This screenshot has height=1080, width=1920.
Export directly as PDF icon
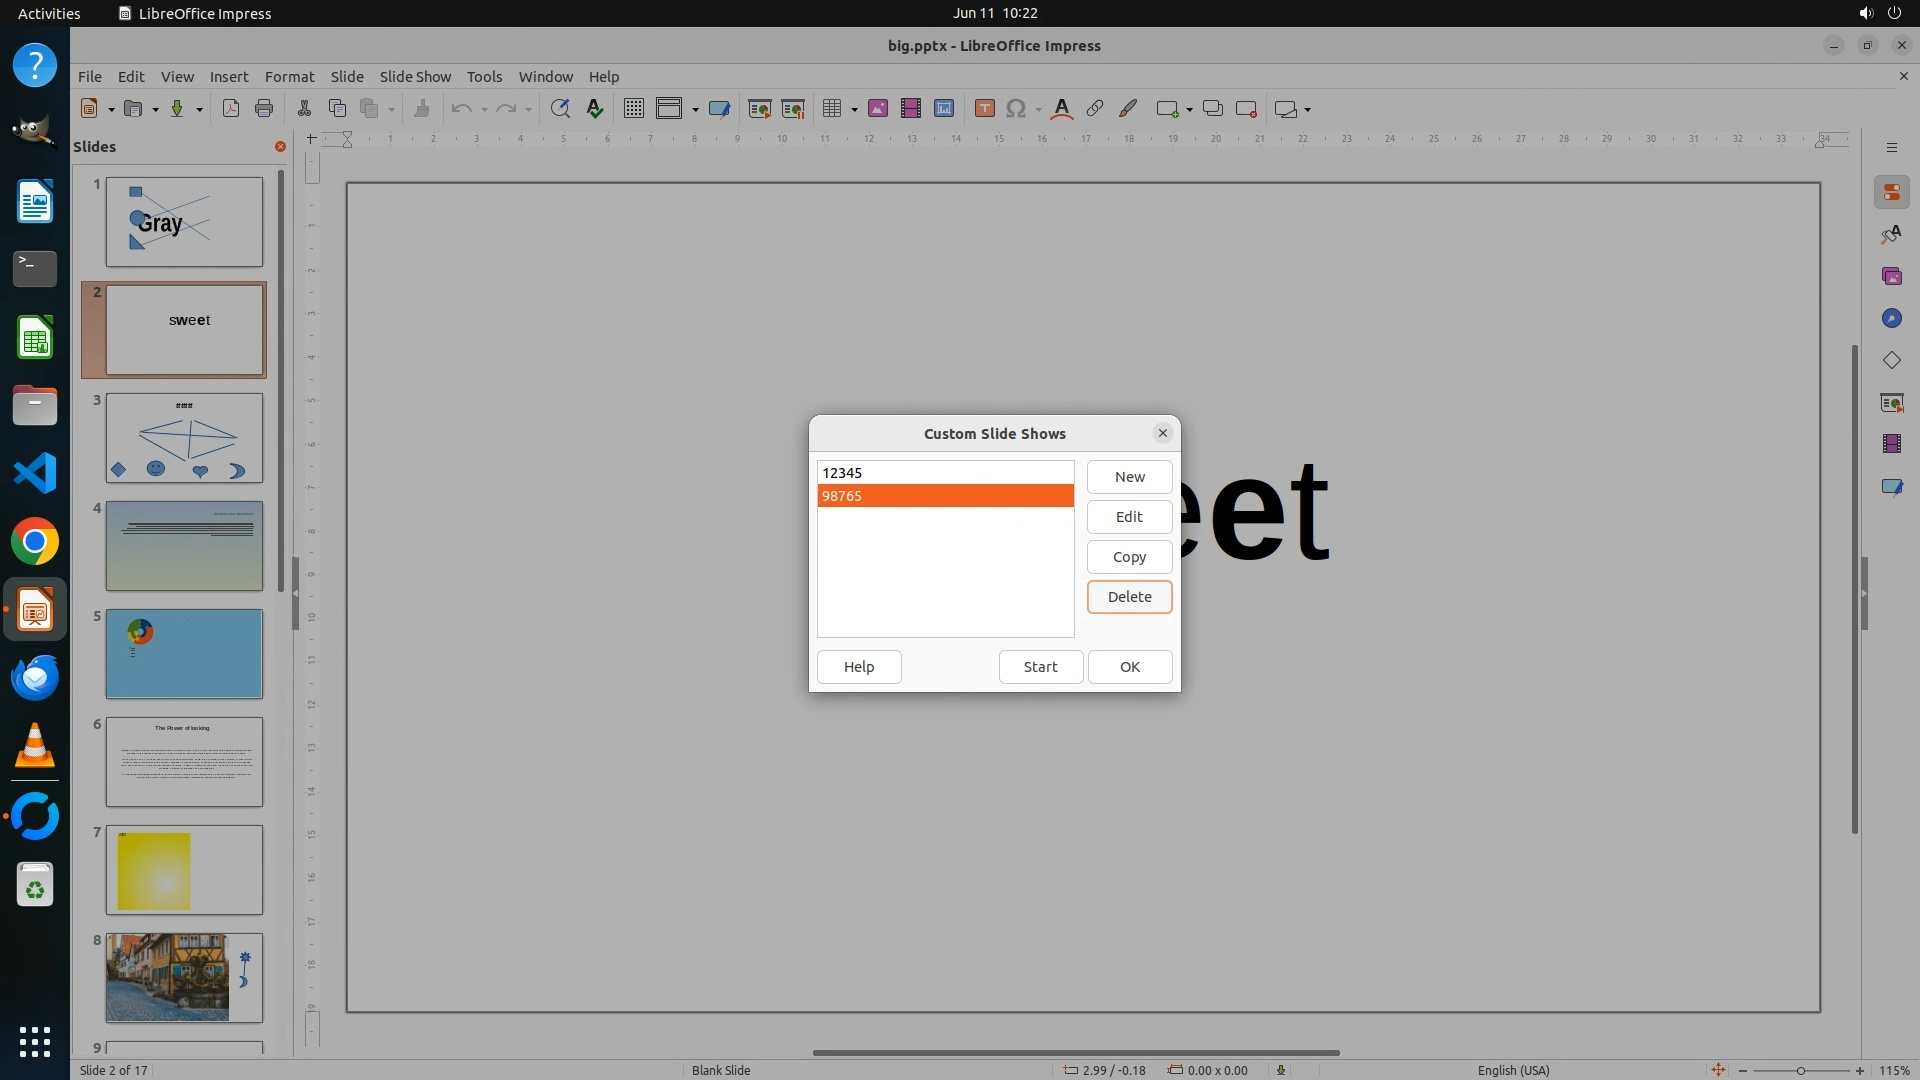click(231, 109)
